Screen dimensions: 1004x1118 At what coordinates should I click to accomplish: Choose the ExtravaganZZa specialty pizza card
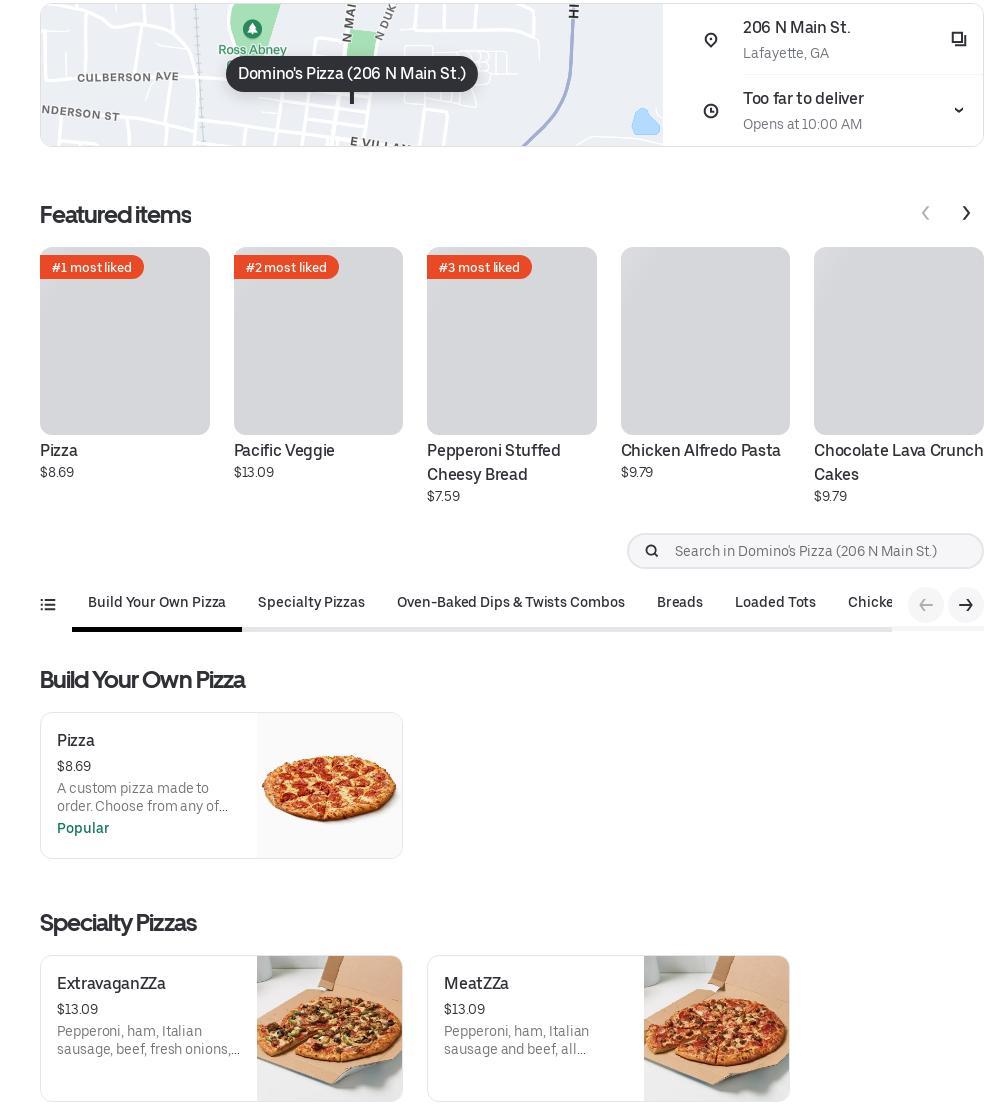pos(221,1028)
